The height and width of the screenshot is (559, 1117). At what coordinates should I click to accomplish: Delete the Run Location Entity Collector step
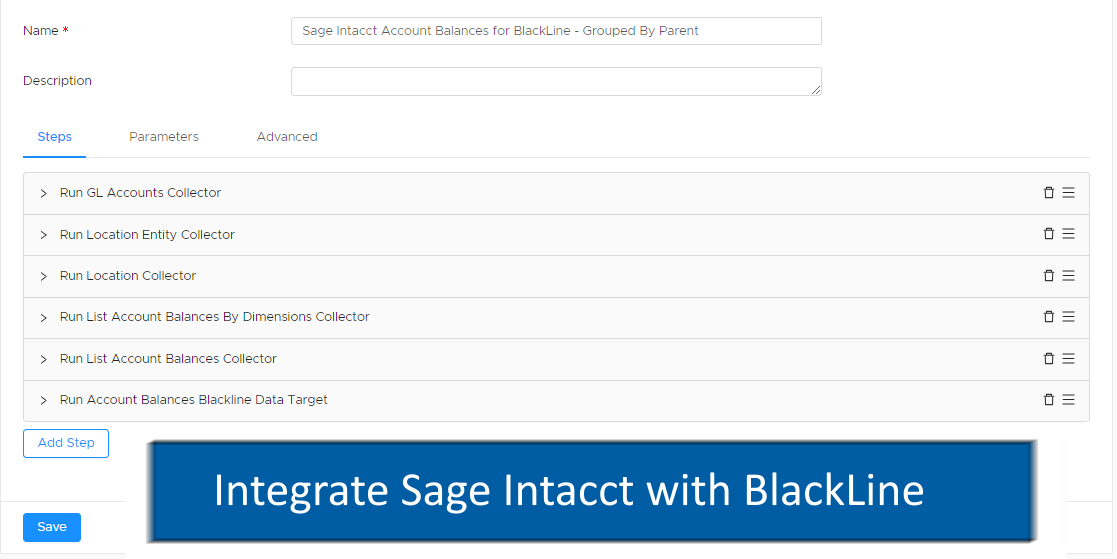coord(1048,234)
